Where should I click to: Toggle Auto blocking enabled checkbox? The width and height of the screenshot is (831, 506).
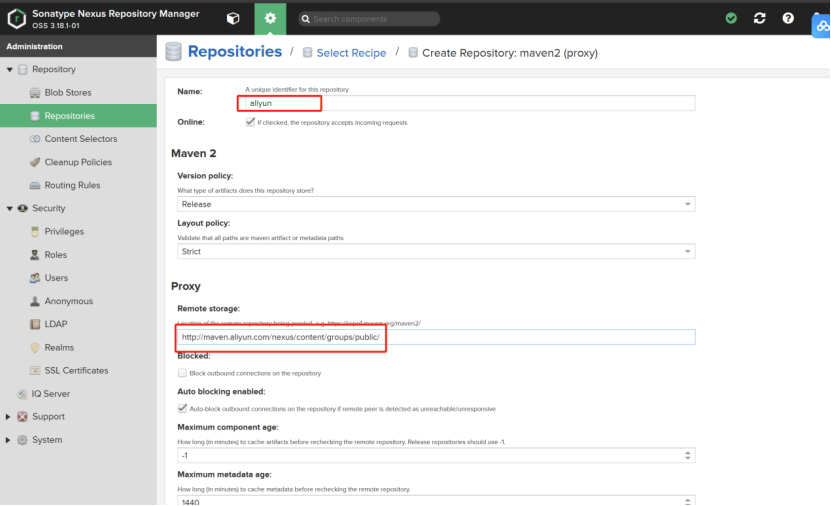click(182, 409)
